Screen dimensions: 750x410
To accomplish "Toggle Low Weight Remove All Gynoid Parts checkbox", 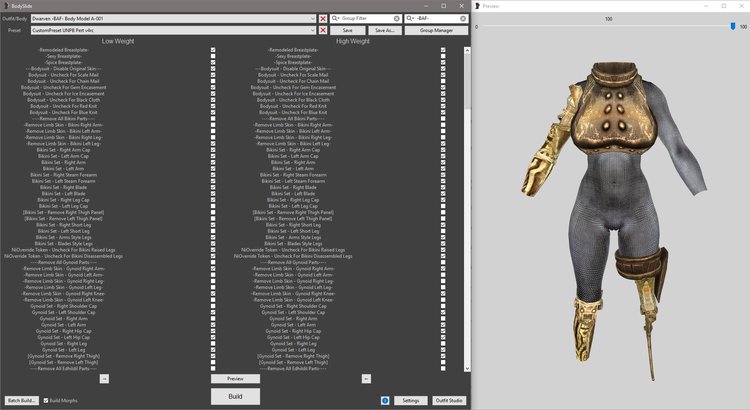I will tap(213, 262).
